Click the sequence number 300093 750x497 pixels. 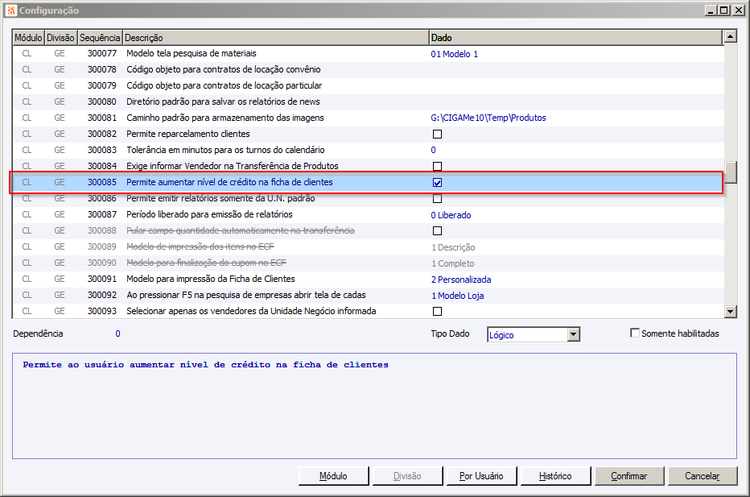(102, 311)
